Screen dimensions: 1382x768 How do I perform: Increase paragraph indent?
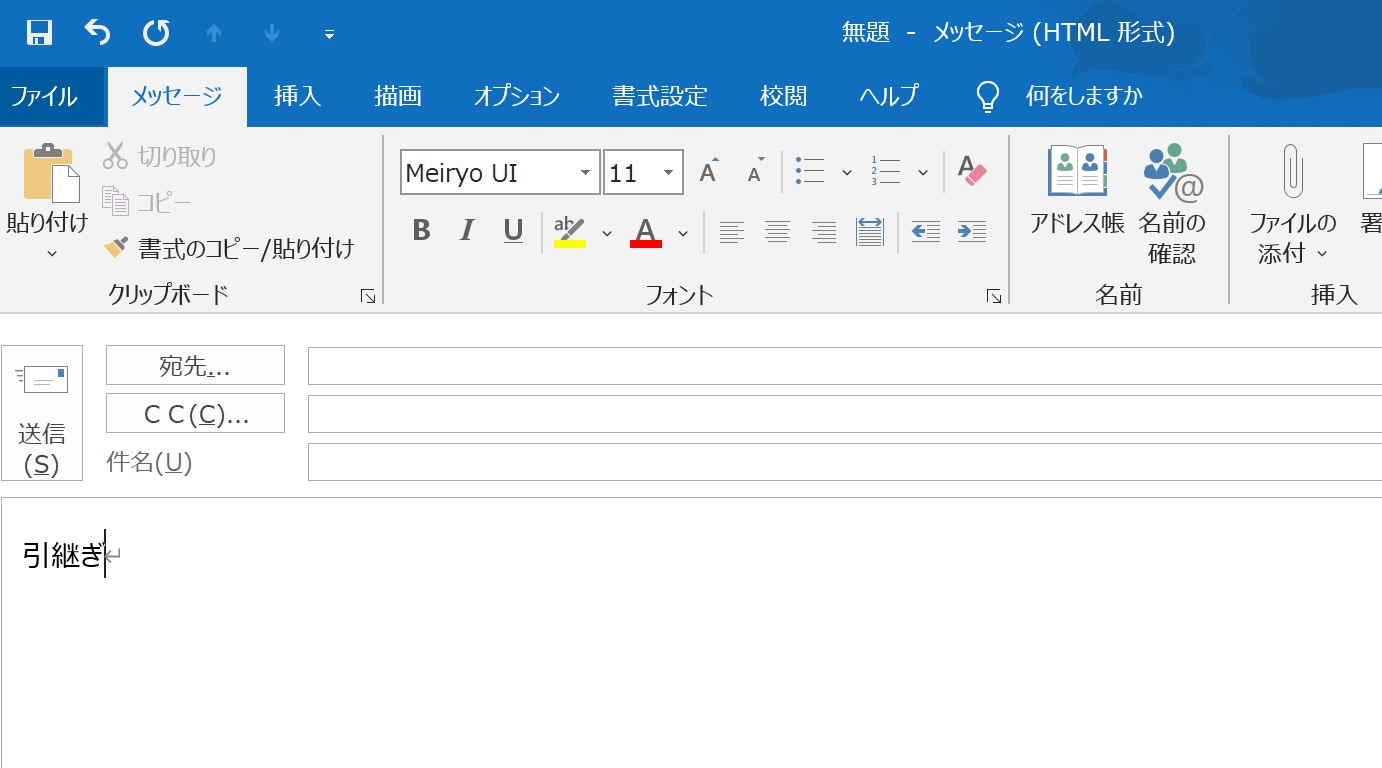(x=972, y=232)
